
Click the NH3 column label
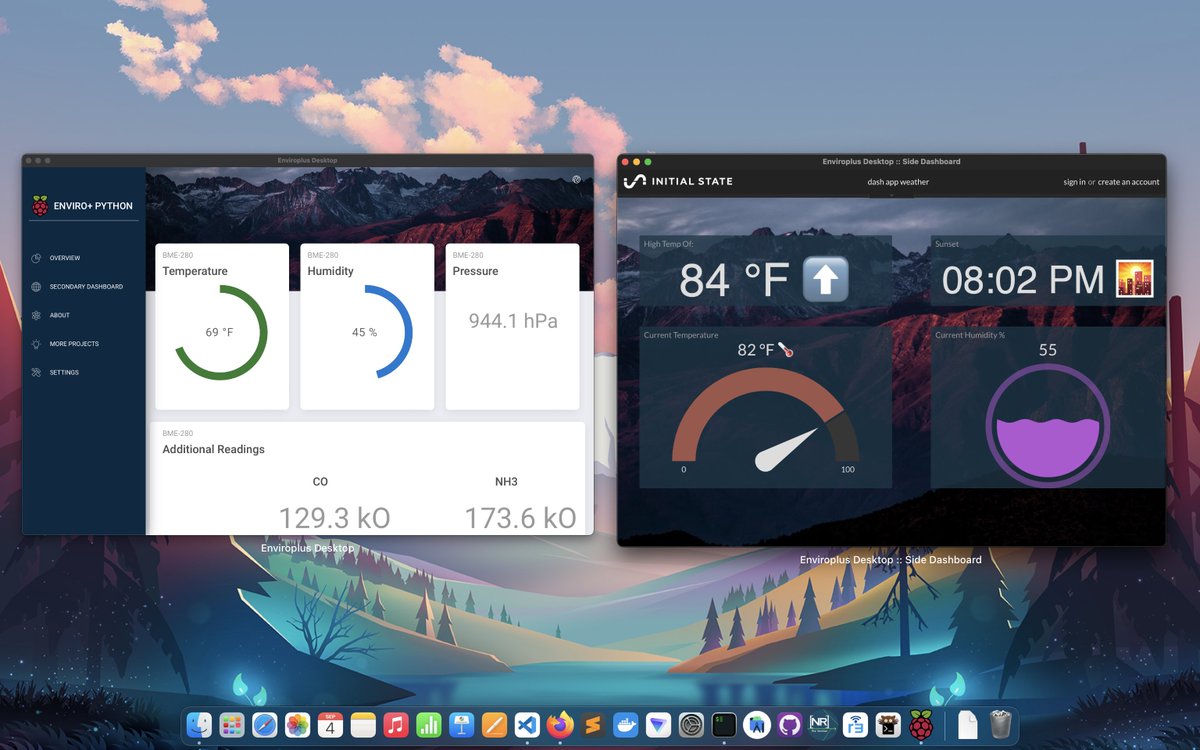point(506,482)
